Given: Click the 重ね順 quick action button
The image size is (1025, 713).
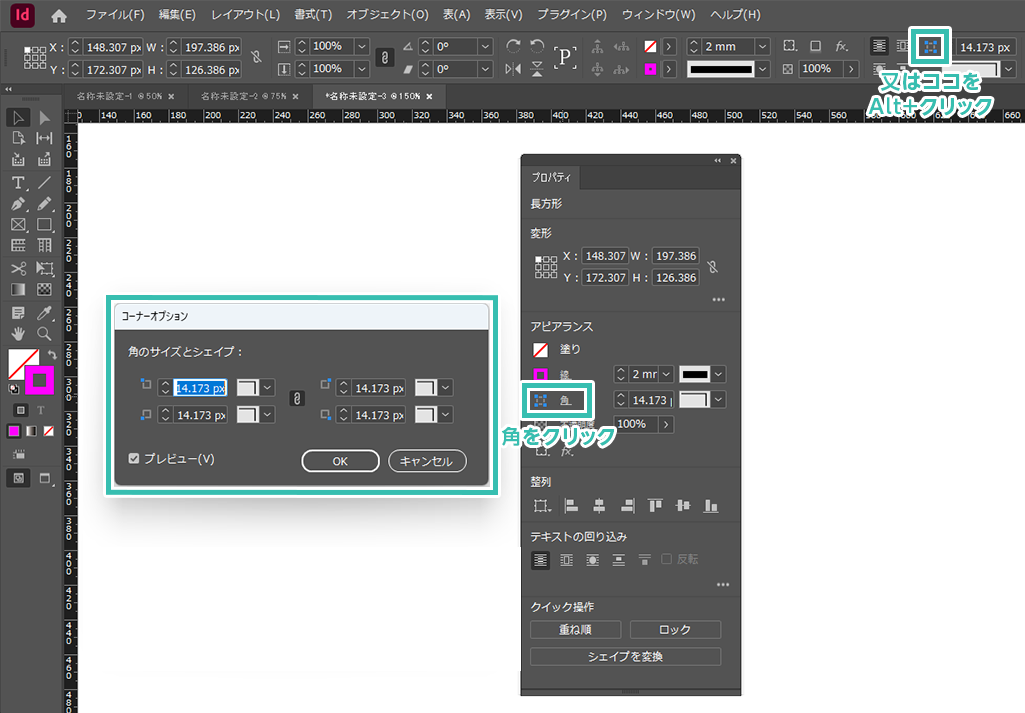Looking at the screenshot, I should pyautogui.click(x=575, y=629).
